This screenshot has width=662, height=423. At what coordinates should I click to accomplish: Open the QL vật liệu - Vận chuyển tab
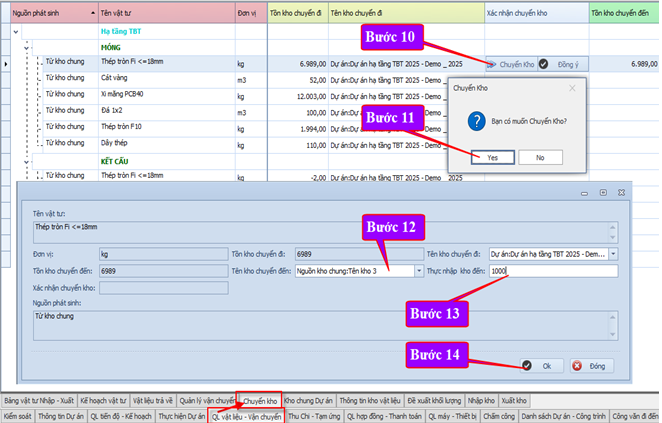[246, 415]
